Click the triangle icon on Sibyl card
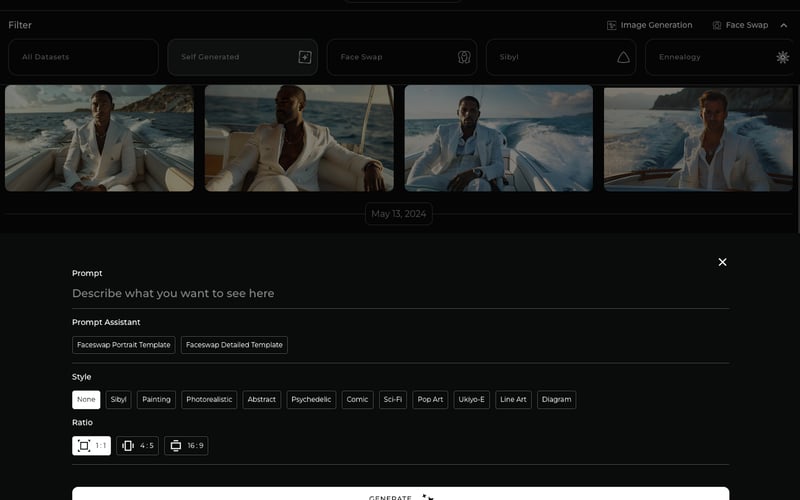 point(623,57)
